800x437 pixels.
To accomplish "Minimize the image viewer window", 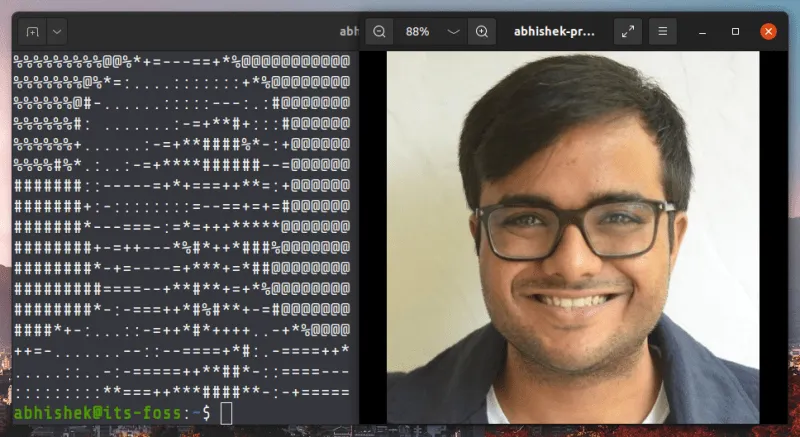I will pyautogui.click(x=703, y=31).
